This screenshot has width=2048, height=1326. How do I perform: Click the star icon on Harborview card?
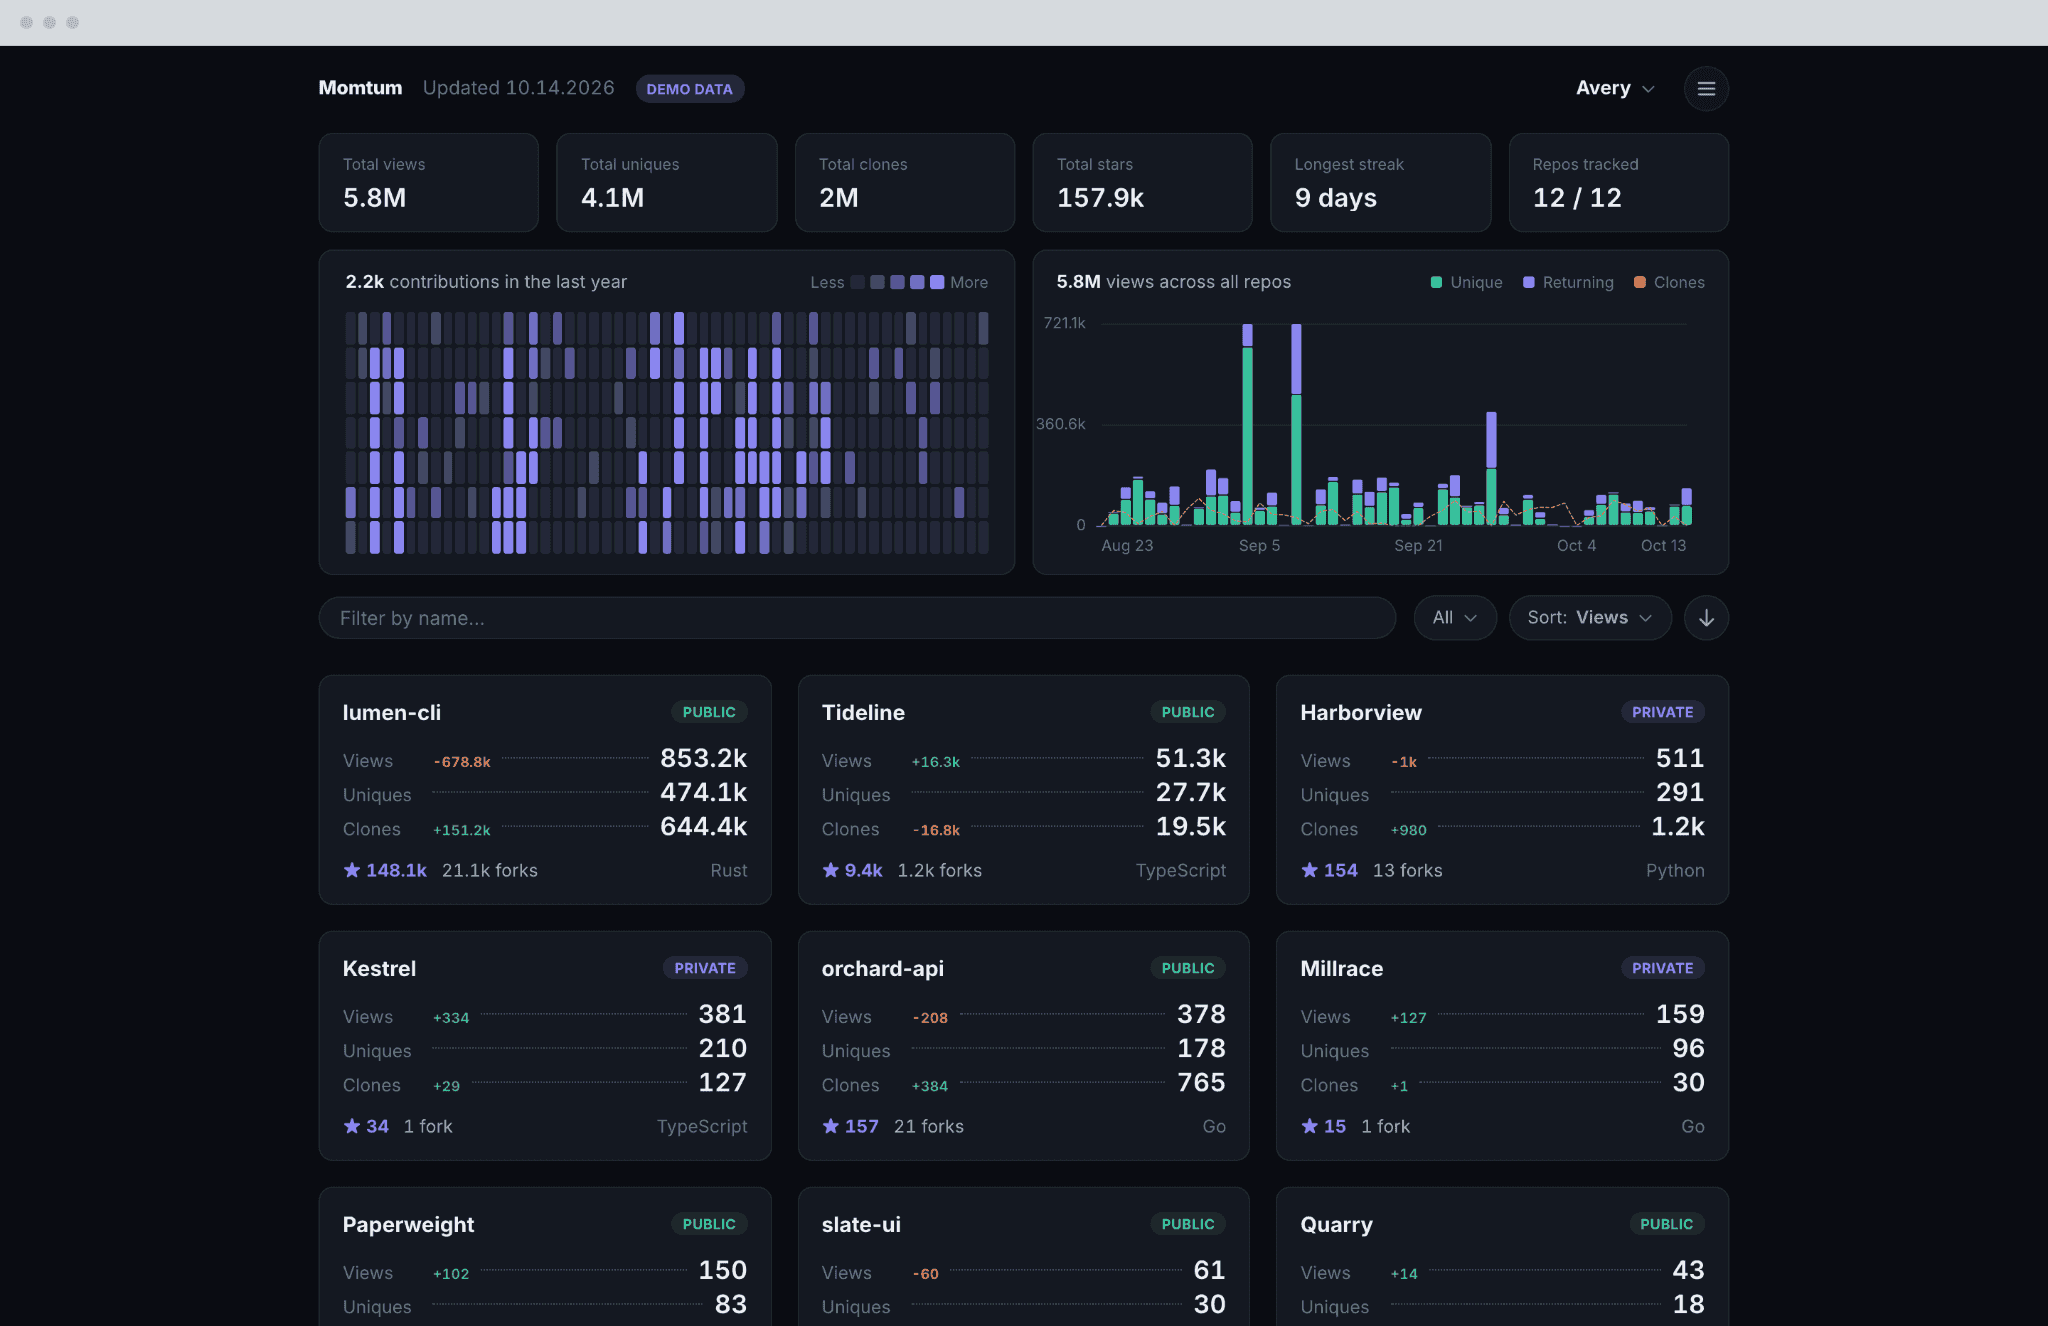(1310, 870)
